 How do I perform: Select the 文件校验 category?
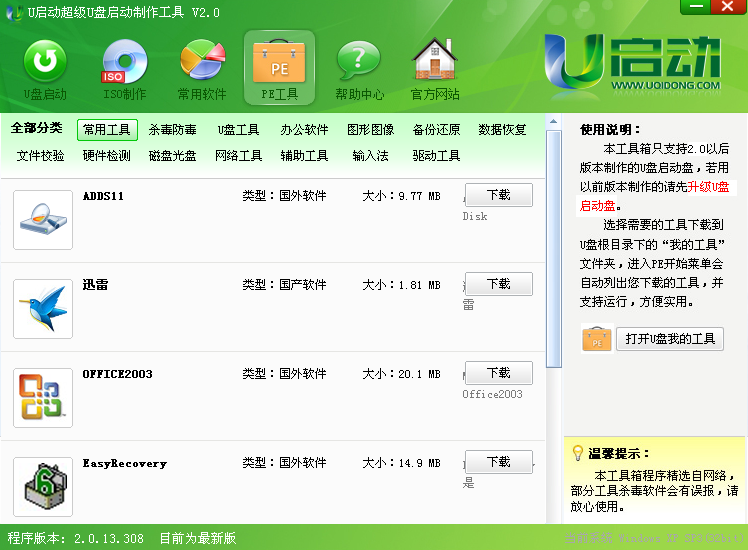pyautogui.click(x=41, y=156)
